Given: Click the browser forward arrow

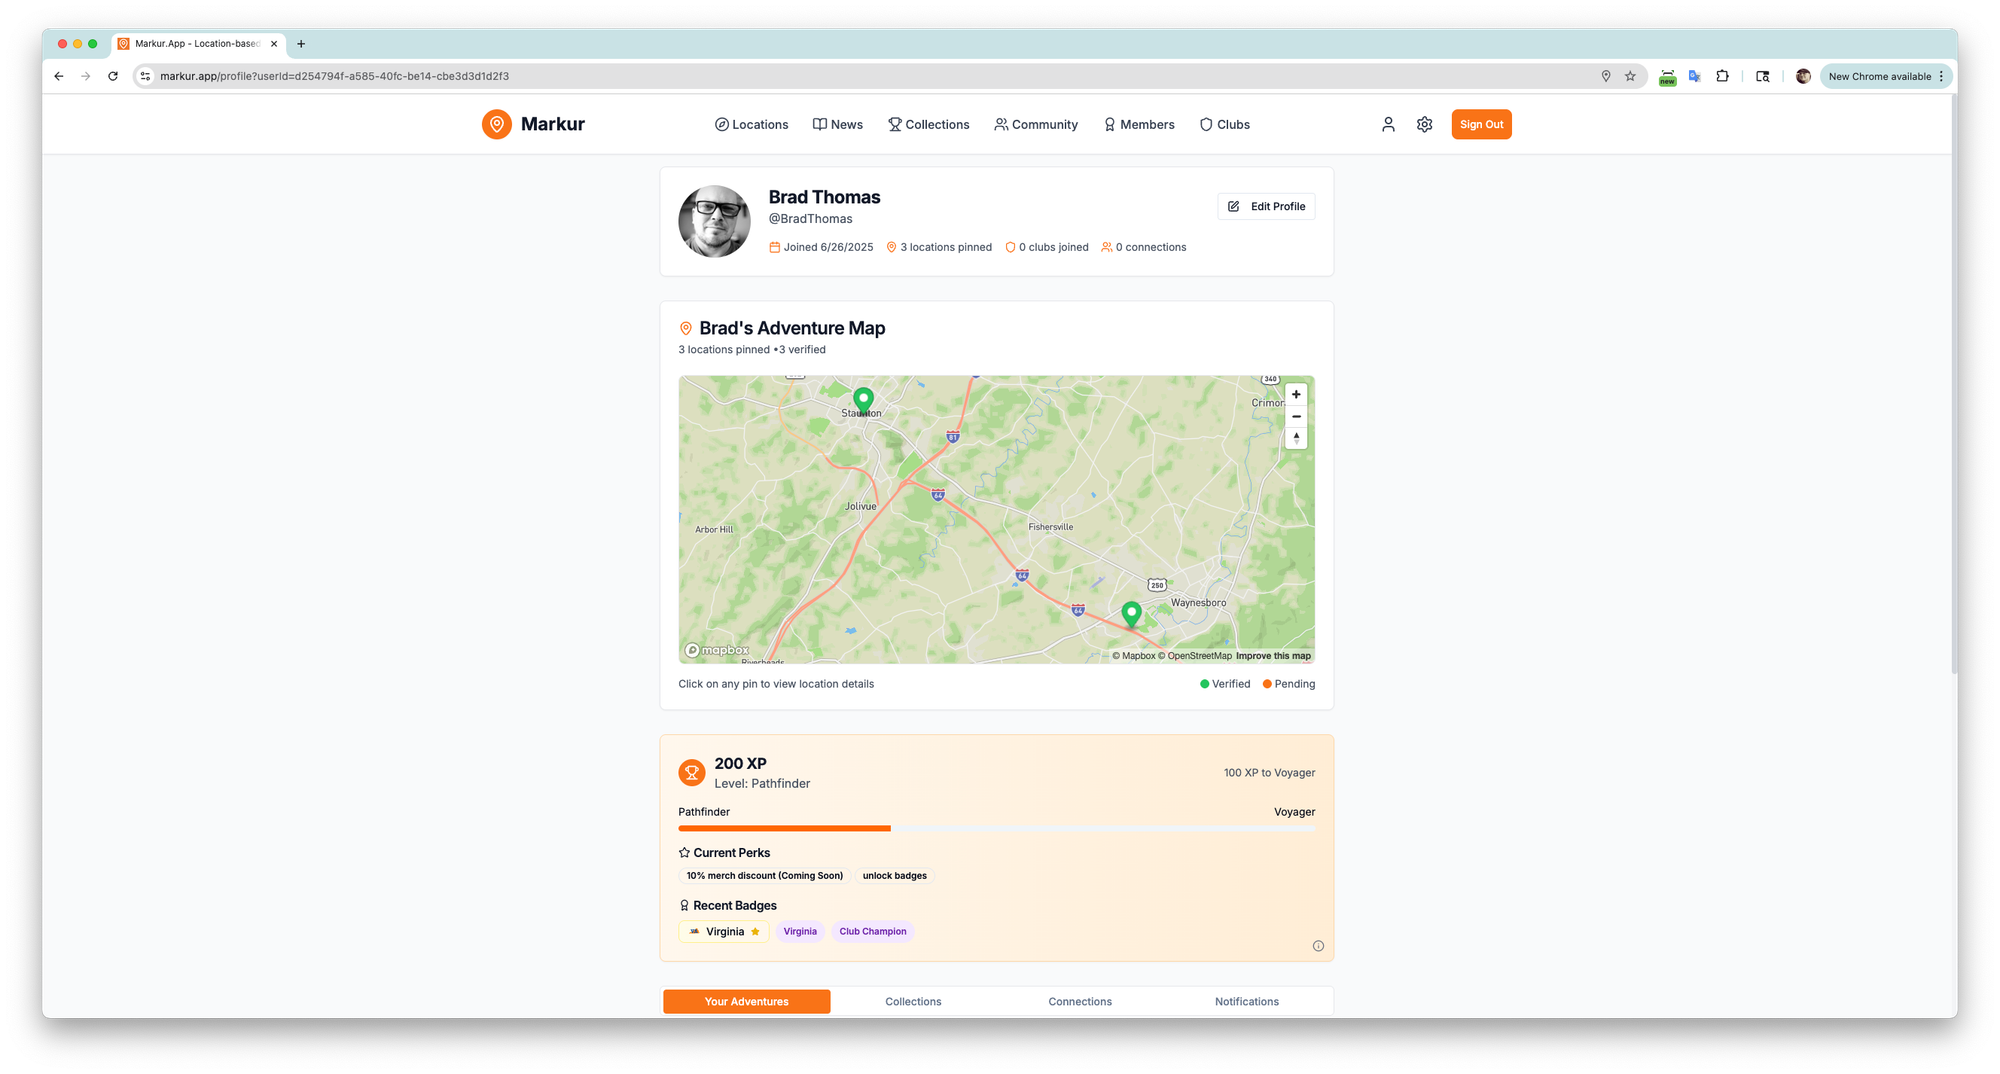Looking at the screenshot, I should (86, 76).
